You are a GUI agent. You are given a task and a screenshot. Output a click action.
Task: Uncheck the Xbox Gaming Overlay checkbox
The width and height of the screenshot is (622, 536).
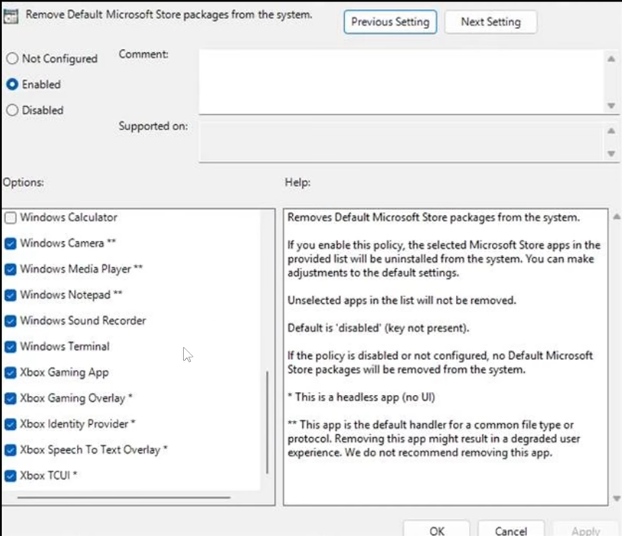[x=11, y=398]
